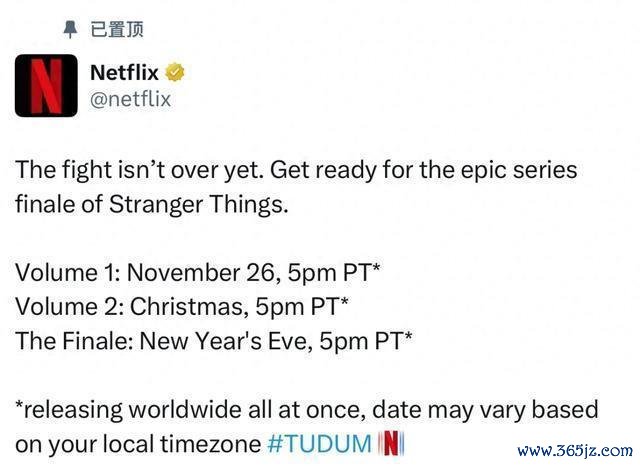This screenshot has width=640, height=466.
Task: Click the 'New Year's Eve' text
Action: (226, 341)
